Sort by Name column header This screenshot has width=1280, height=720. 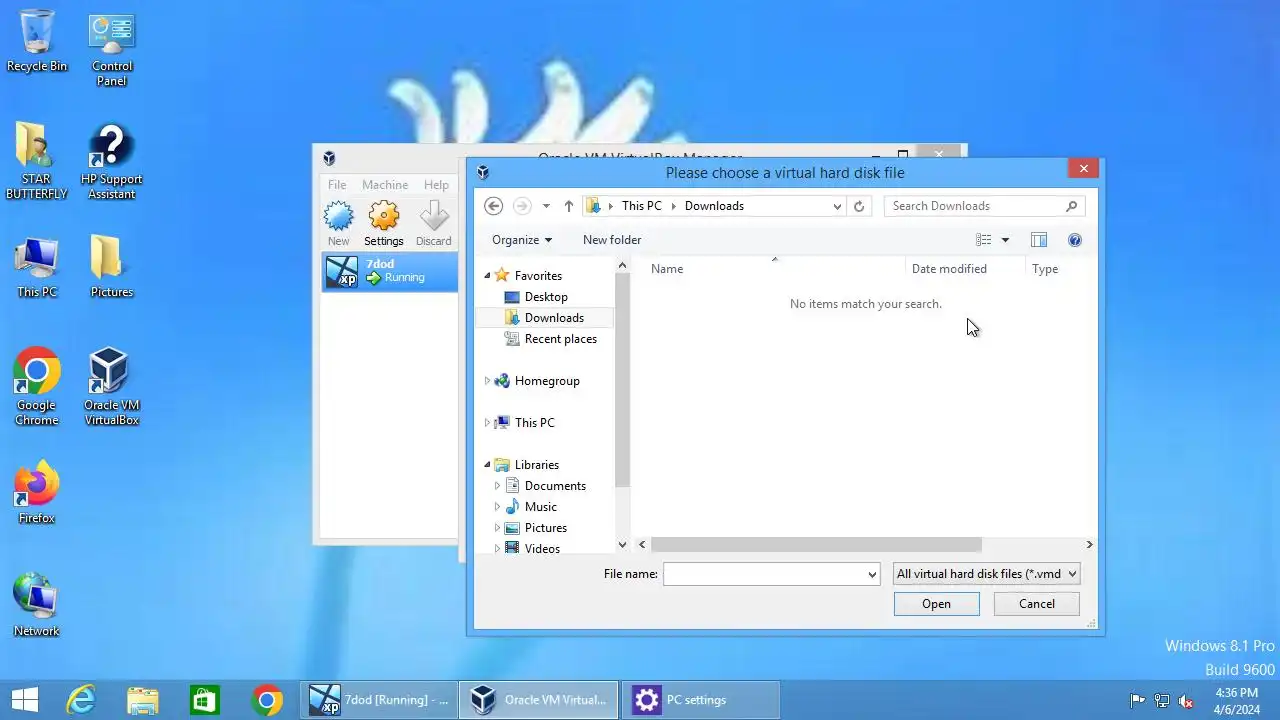(x=775, y=269)
